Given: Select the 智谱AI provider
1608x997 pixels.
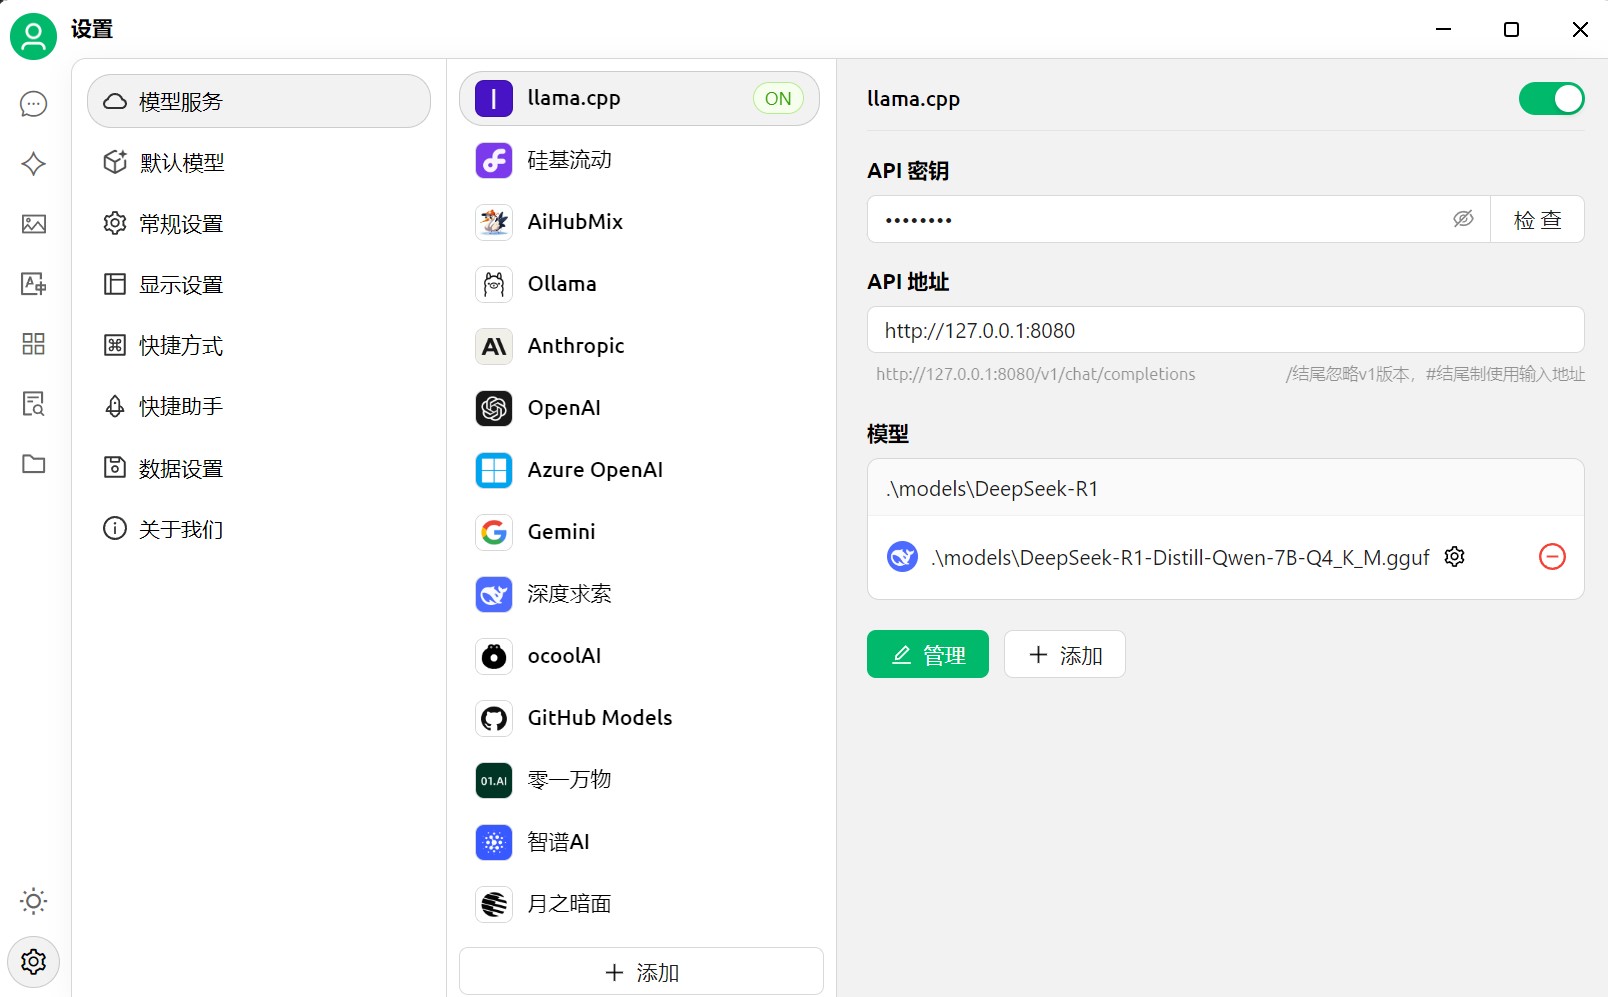Looking at the screenshot, I should tap(639, 842).
